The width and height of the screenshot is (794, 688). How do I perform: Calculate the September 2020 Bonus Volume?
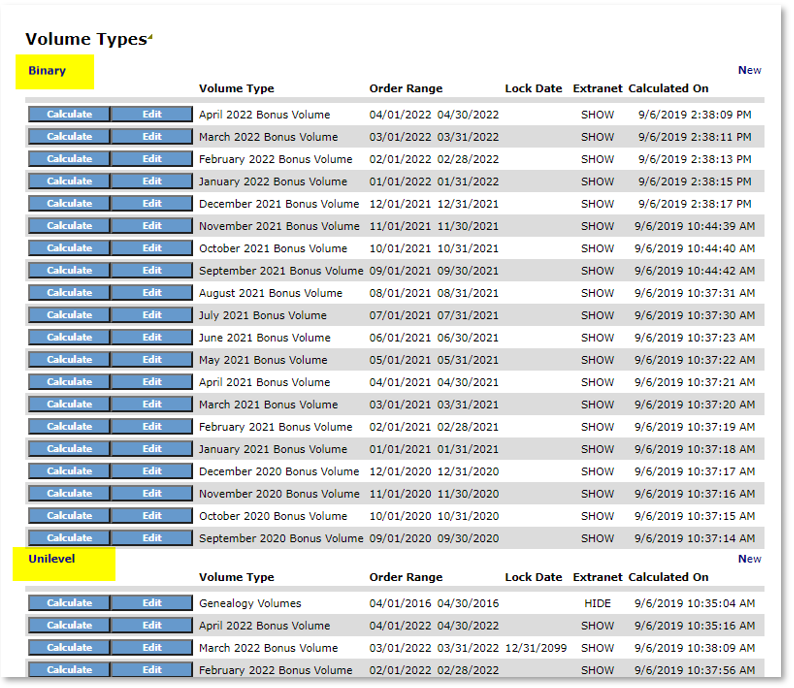coord(69,538)
